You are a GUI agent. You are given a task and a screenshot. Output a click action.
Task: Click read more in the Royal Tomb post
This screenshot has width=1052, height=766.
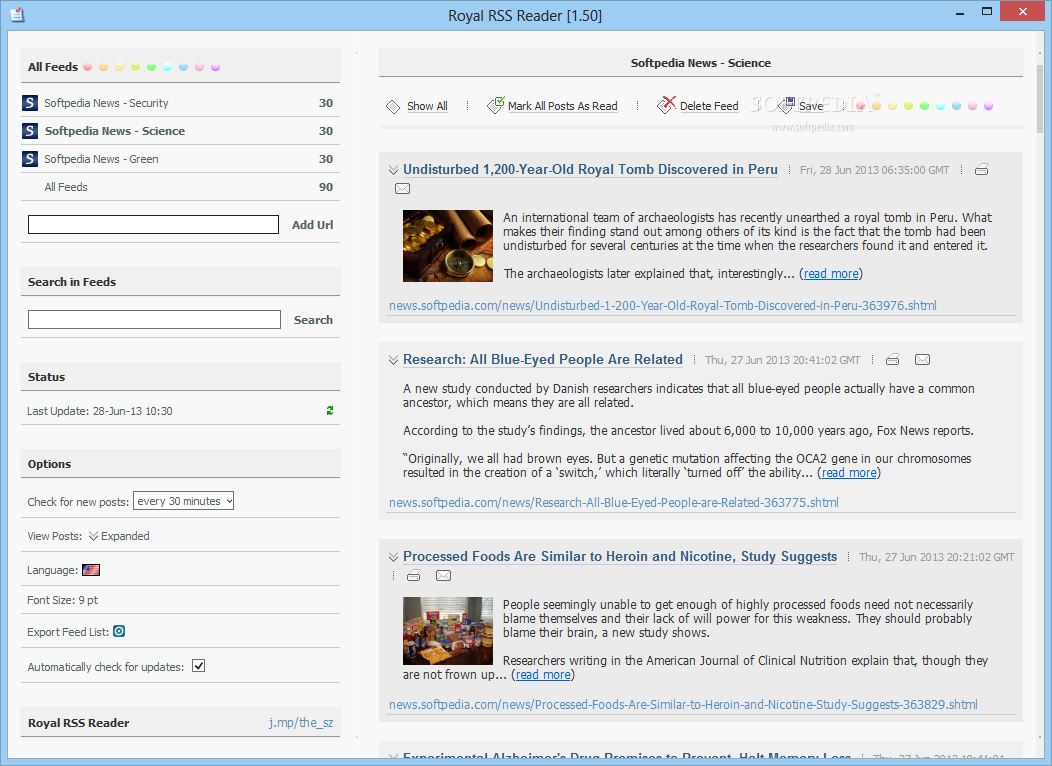831,274
